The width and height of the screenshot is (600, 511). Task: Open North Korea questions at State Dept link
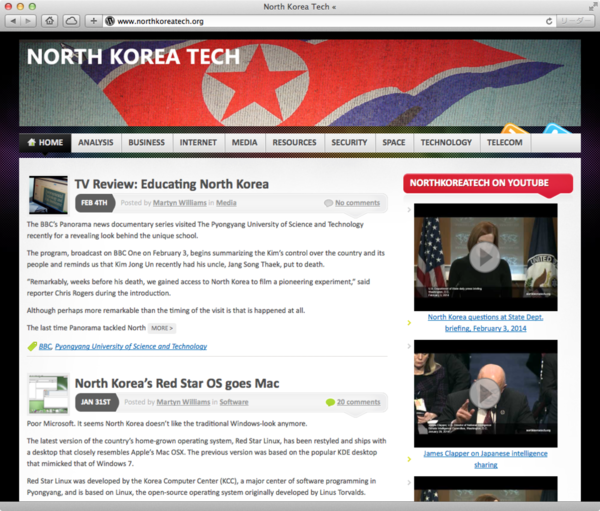(x=486, y=323)
